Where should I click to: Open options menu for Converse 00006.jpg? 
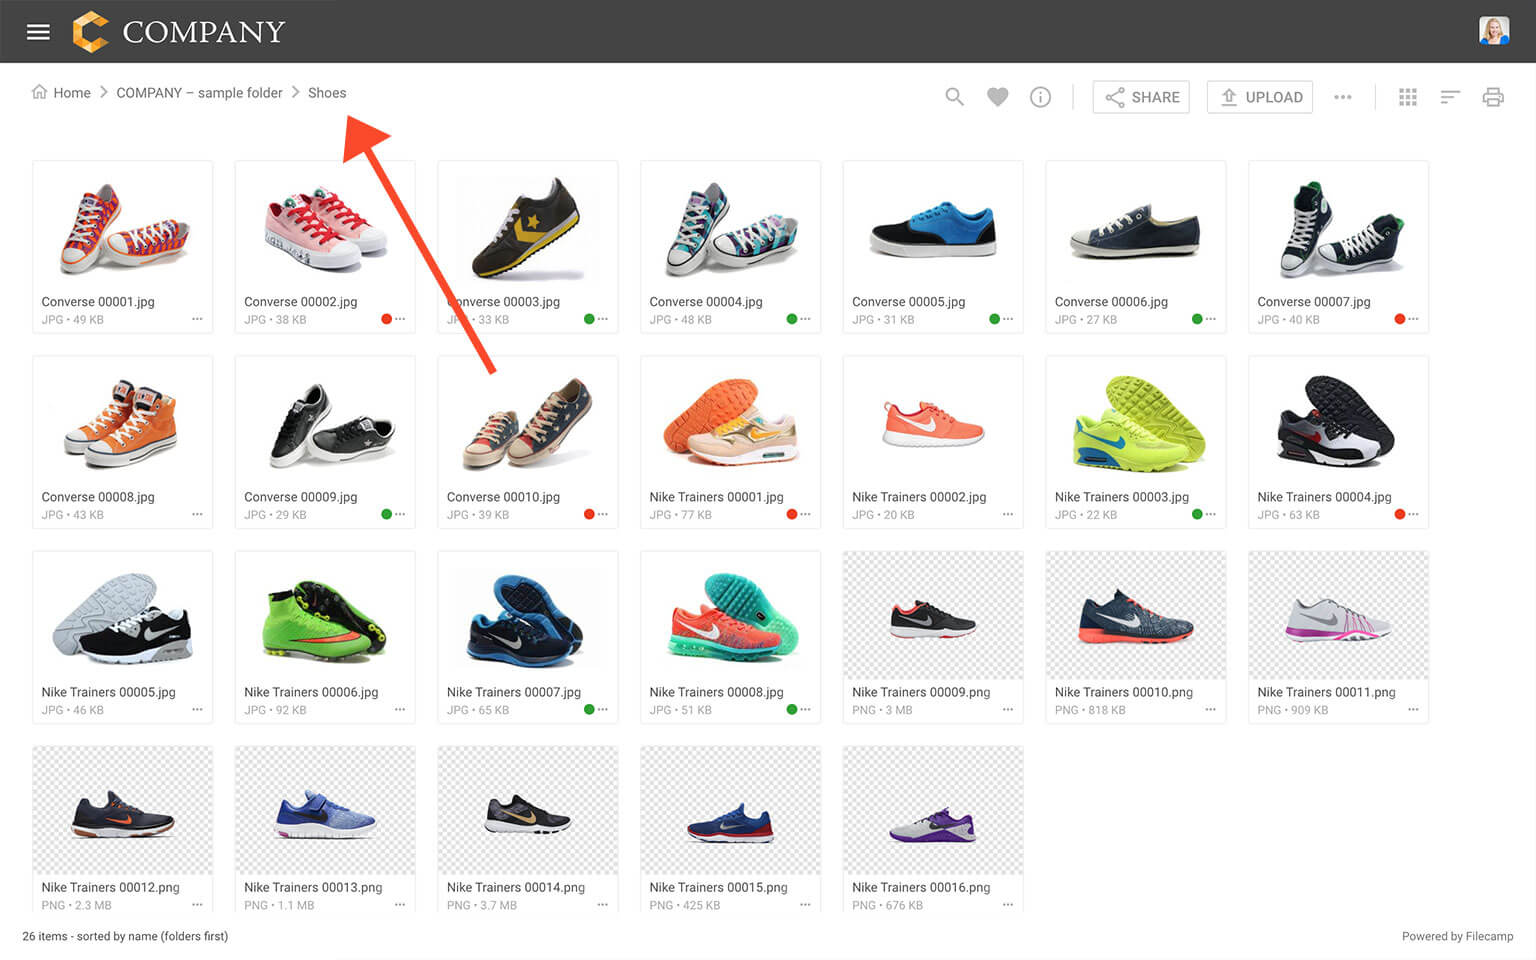click(1211, 319)
